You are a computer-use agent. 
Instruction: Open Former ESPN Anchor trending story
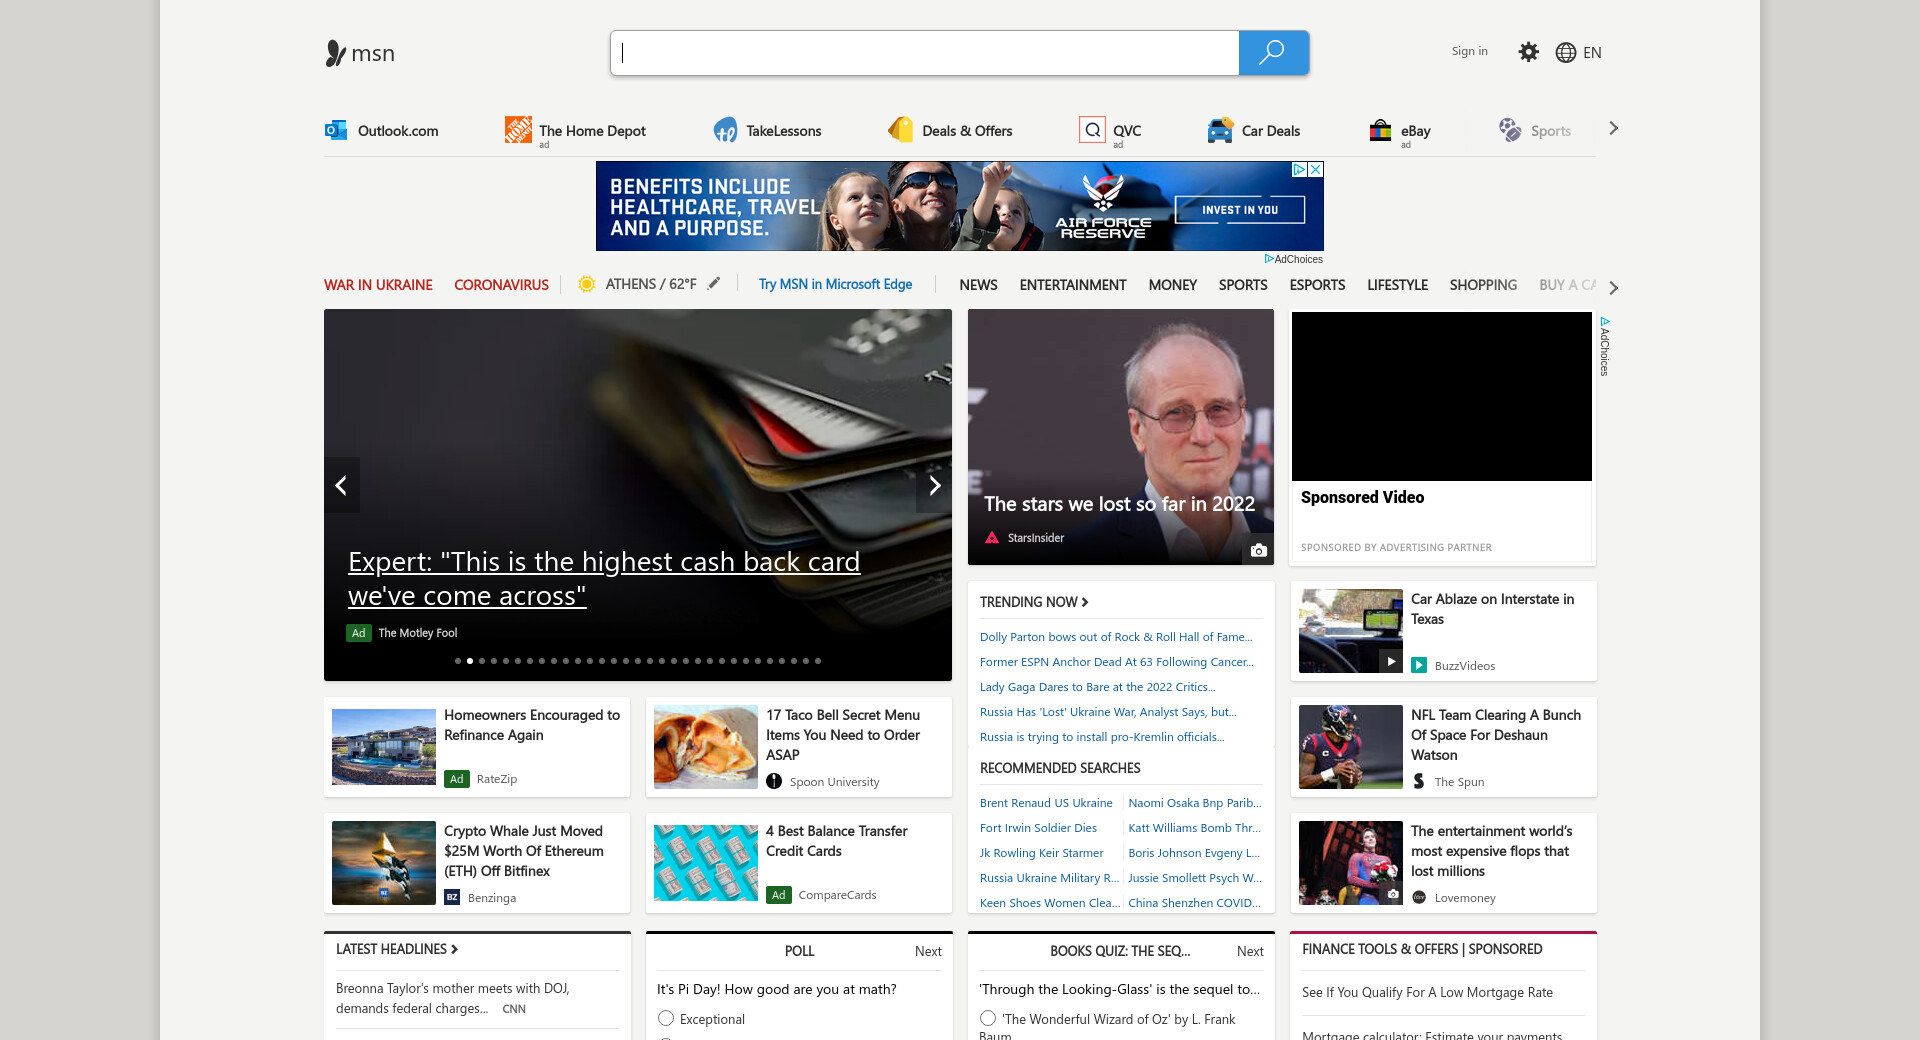pos(1117,662)
